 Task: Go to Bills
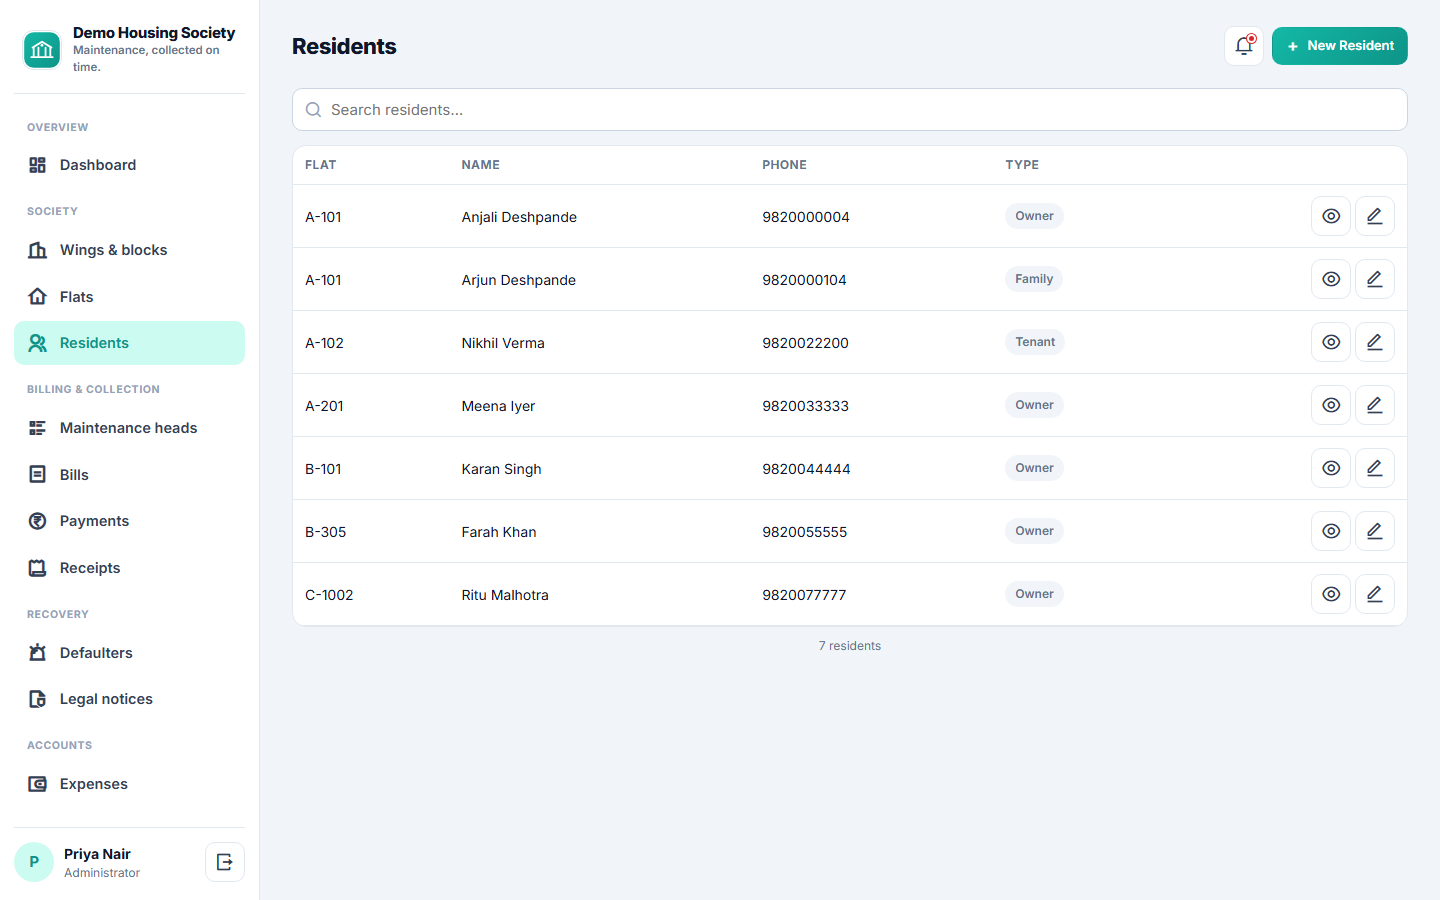tap(129, 475)
